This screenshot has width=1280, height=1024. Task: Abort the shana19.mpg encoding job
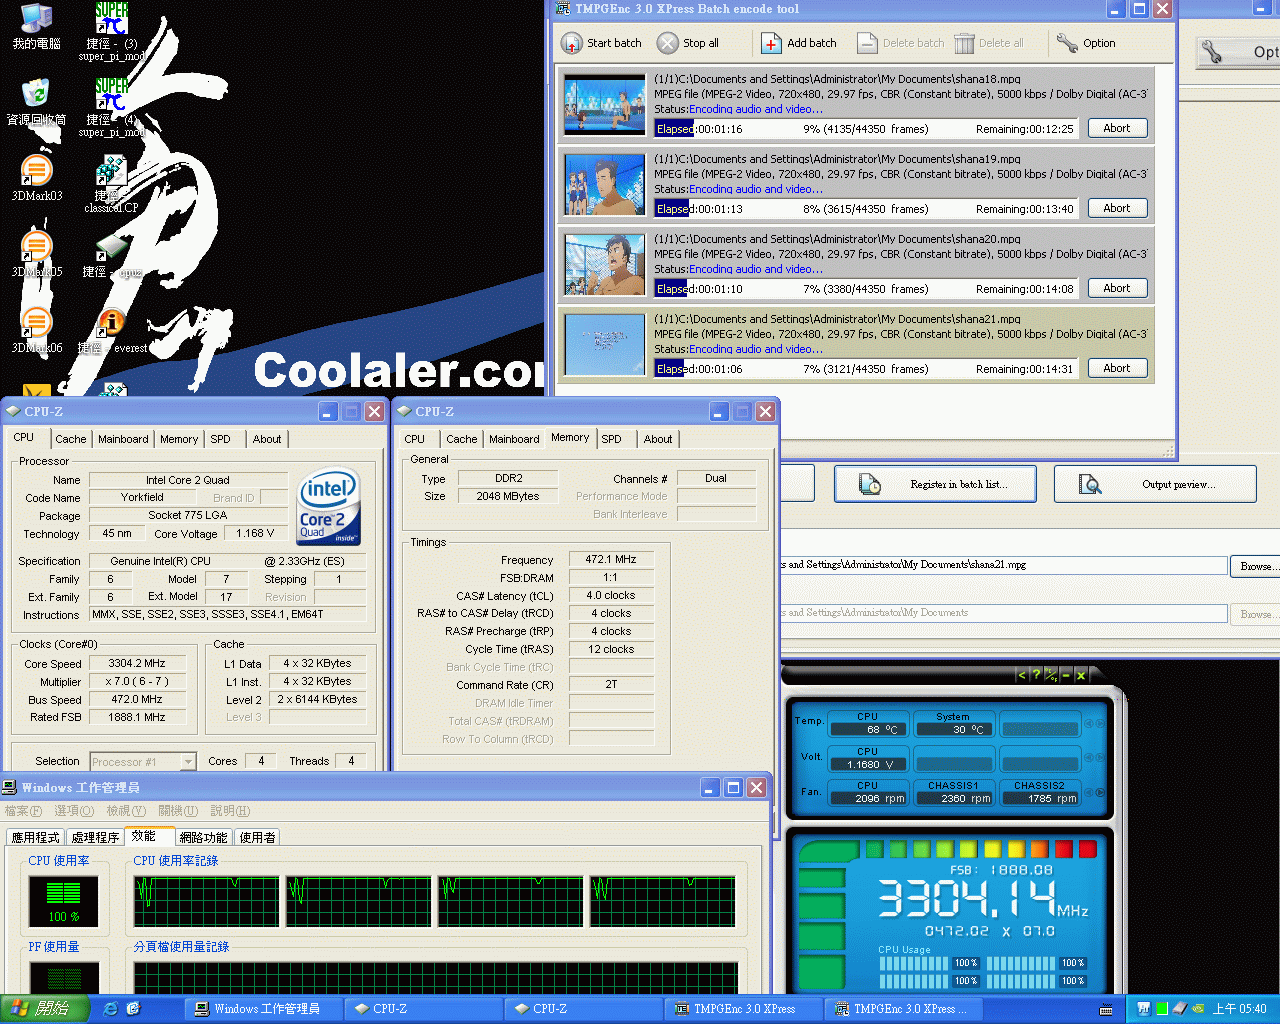(x=1117, y=209)
